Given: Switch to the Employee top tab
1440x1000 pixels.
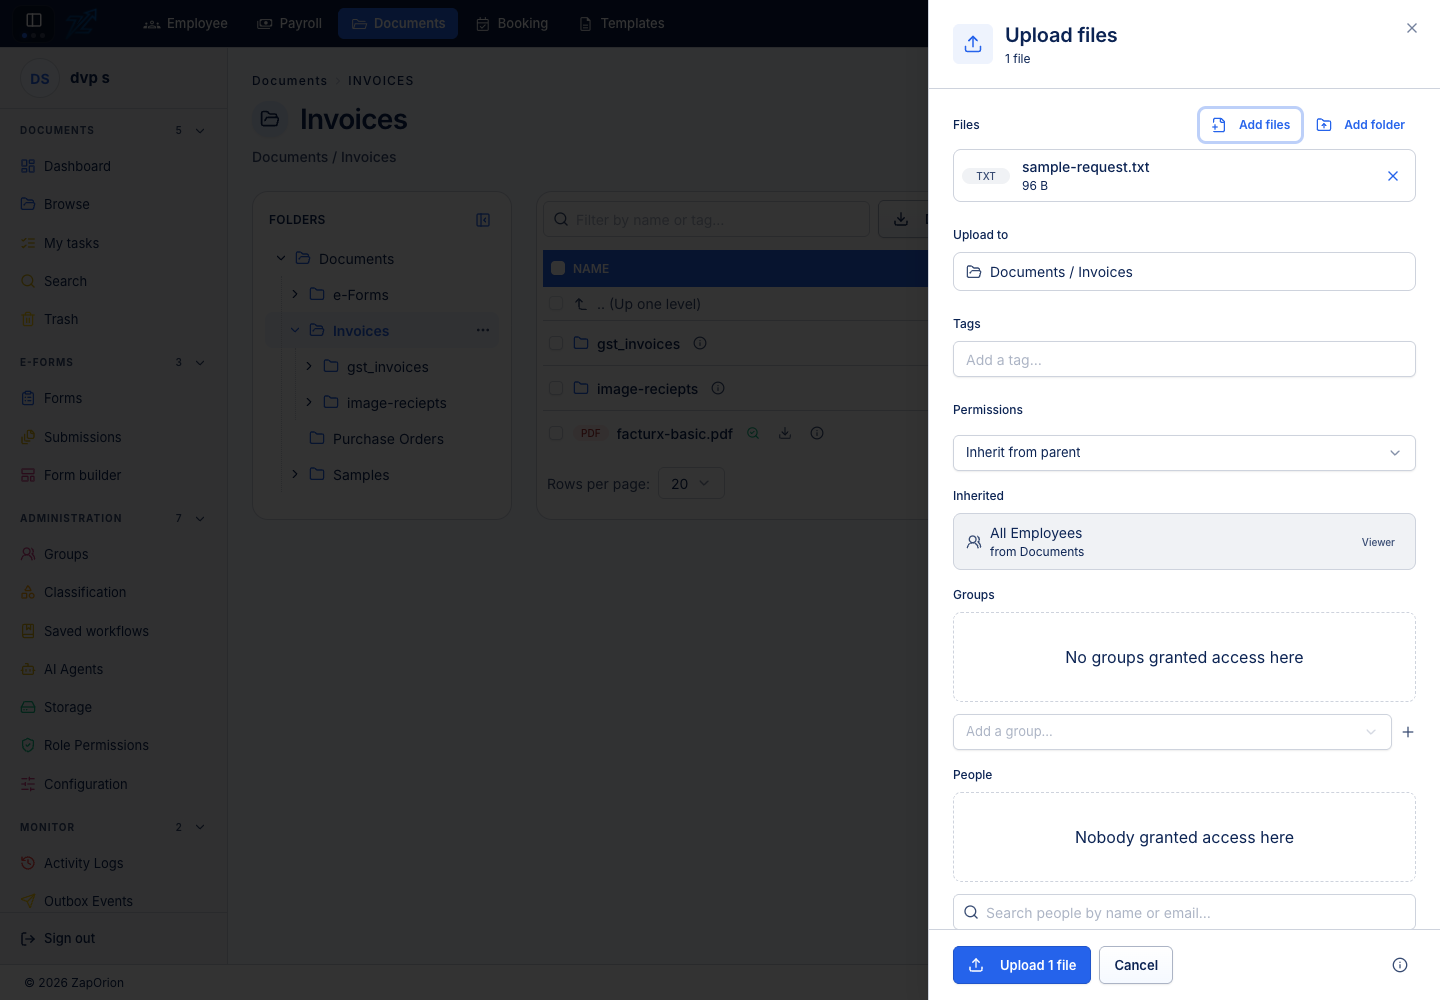Looking at the screenshot, I should click(186, 23).
